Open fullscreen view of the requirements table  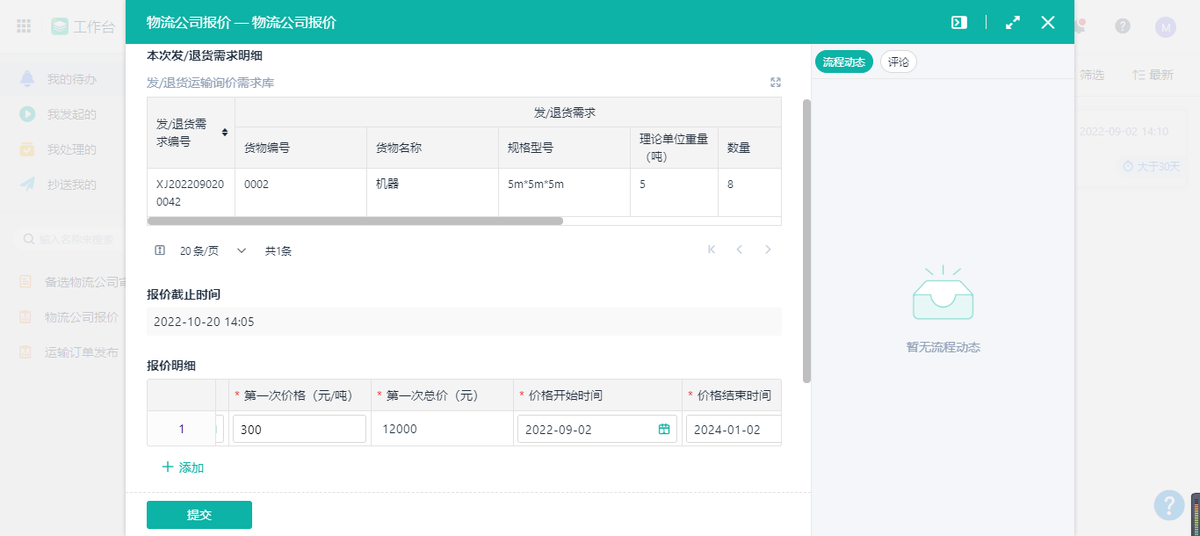775,82
